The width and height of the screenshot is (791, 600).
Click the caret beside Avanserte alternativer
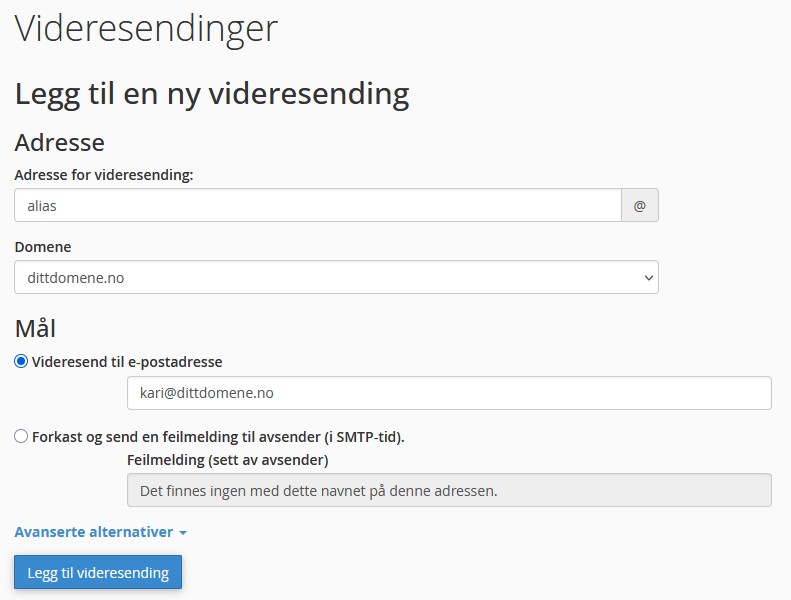tap(183, 533)
